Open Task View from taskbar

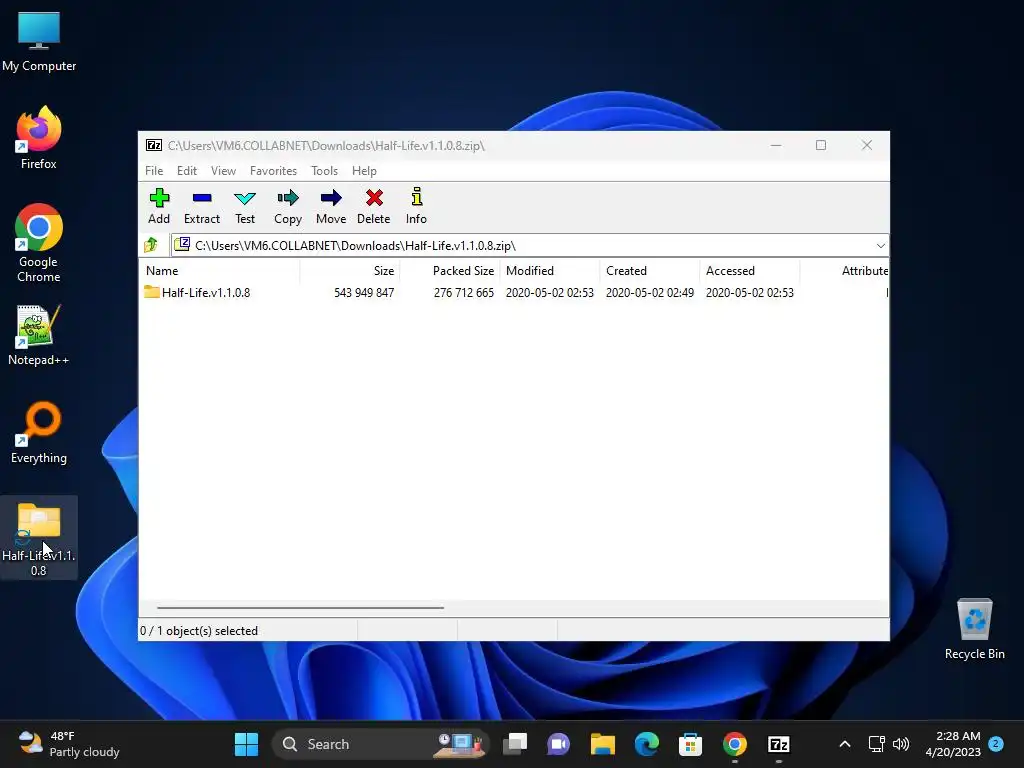515,744
